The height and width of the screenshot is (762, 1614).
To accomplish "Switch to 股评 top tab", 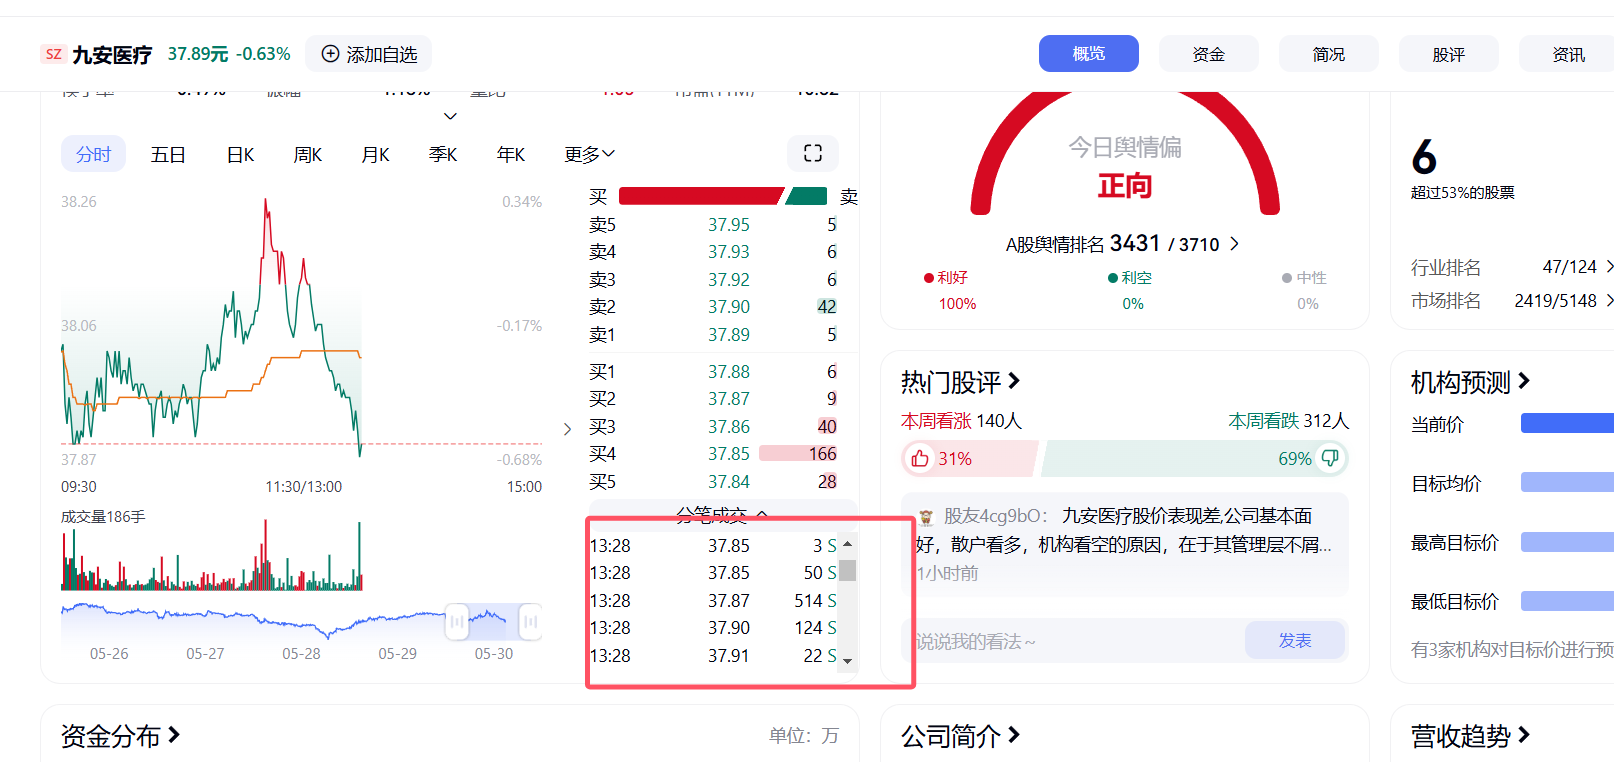I will tap(1449, 54).
